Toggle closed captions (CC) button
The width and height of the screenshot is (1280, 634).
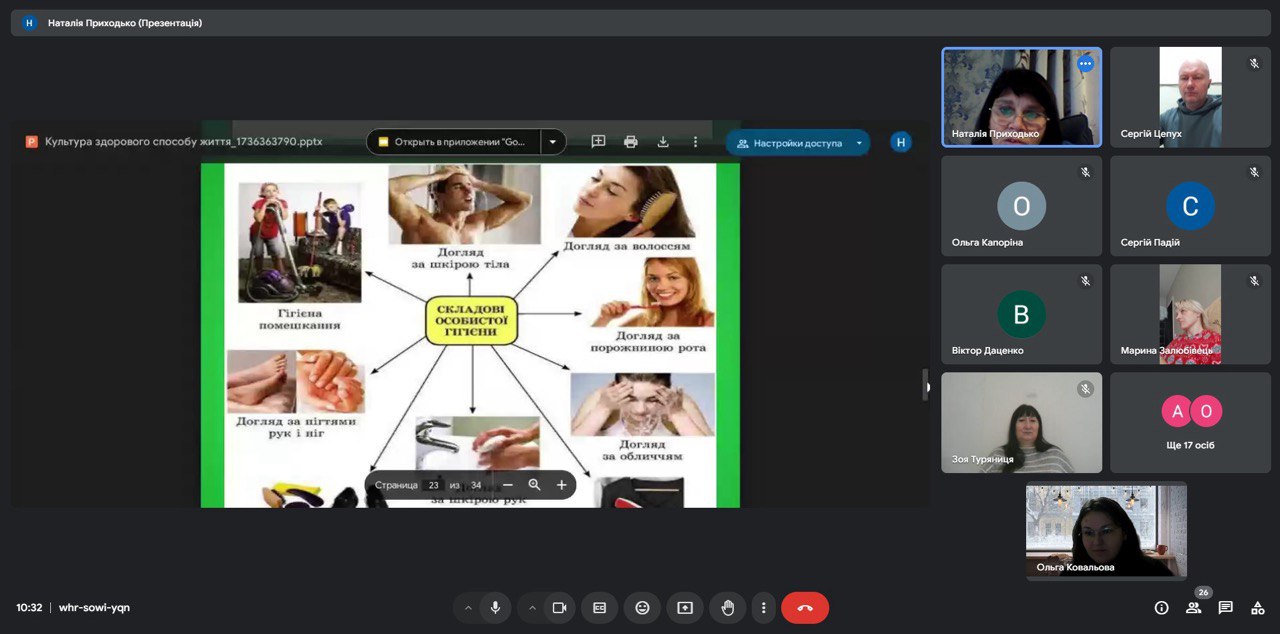(x=599, y=608)
